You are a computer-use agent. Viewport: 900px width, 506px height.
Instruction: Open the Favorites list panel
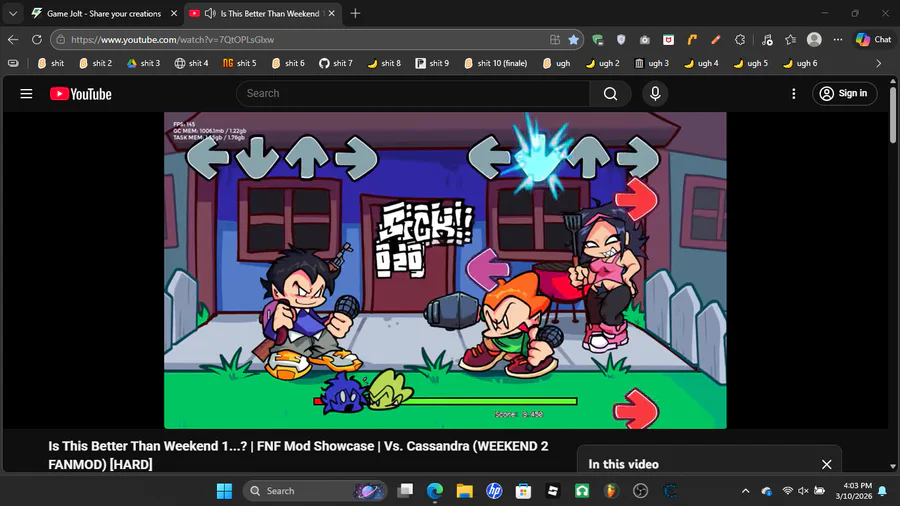click(790, 40)
